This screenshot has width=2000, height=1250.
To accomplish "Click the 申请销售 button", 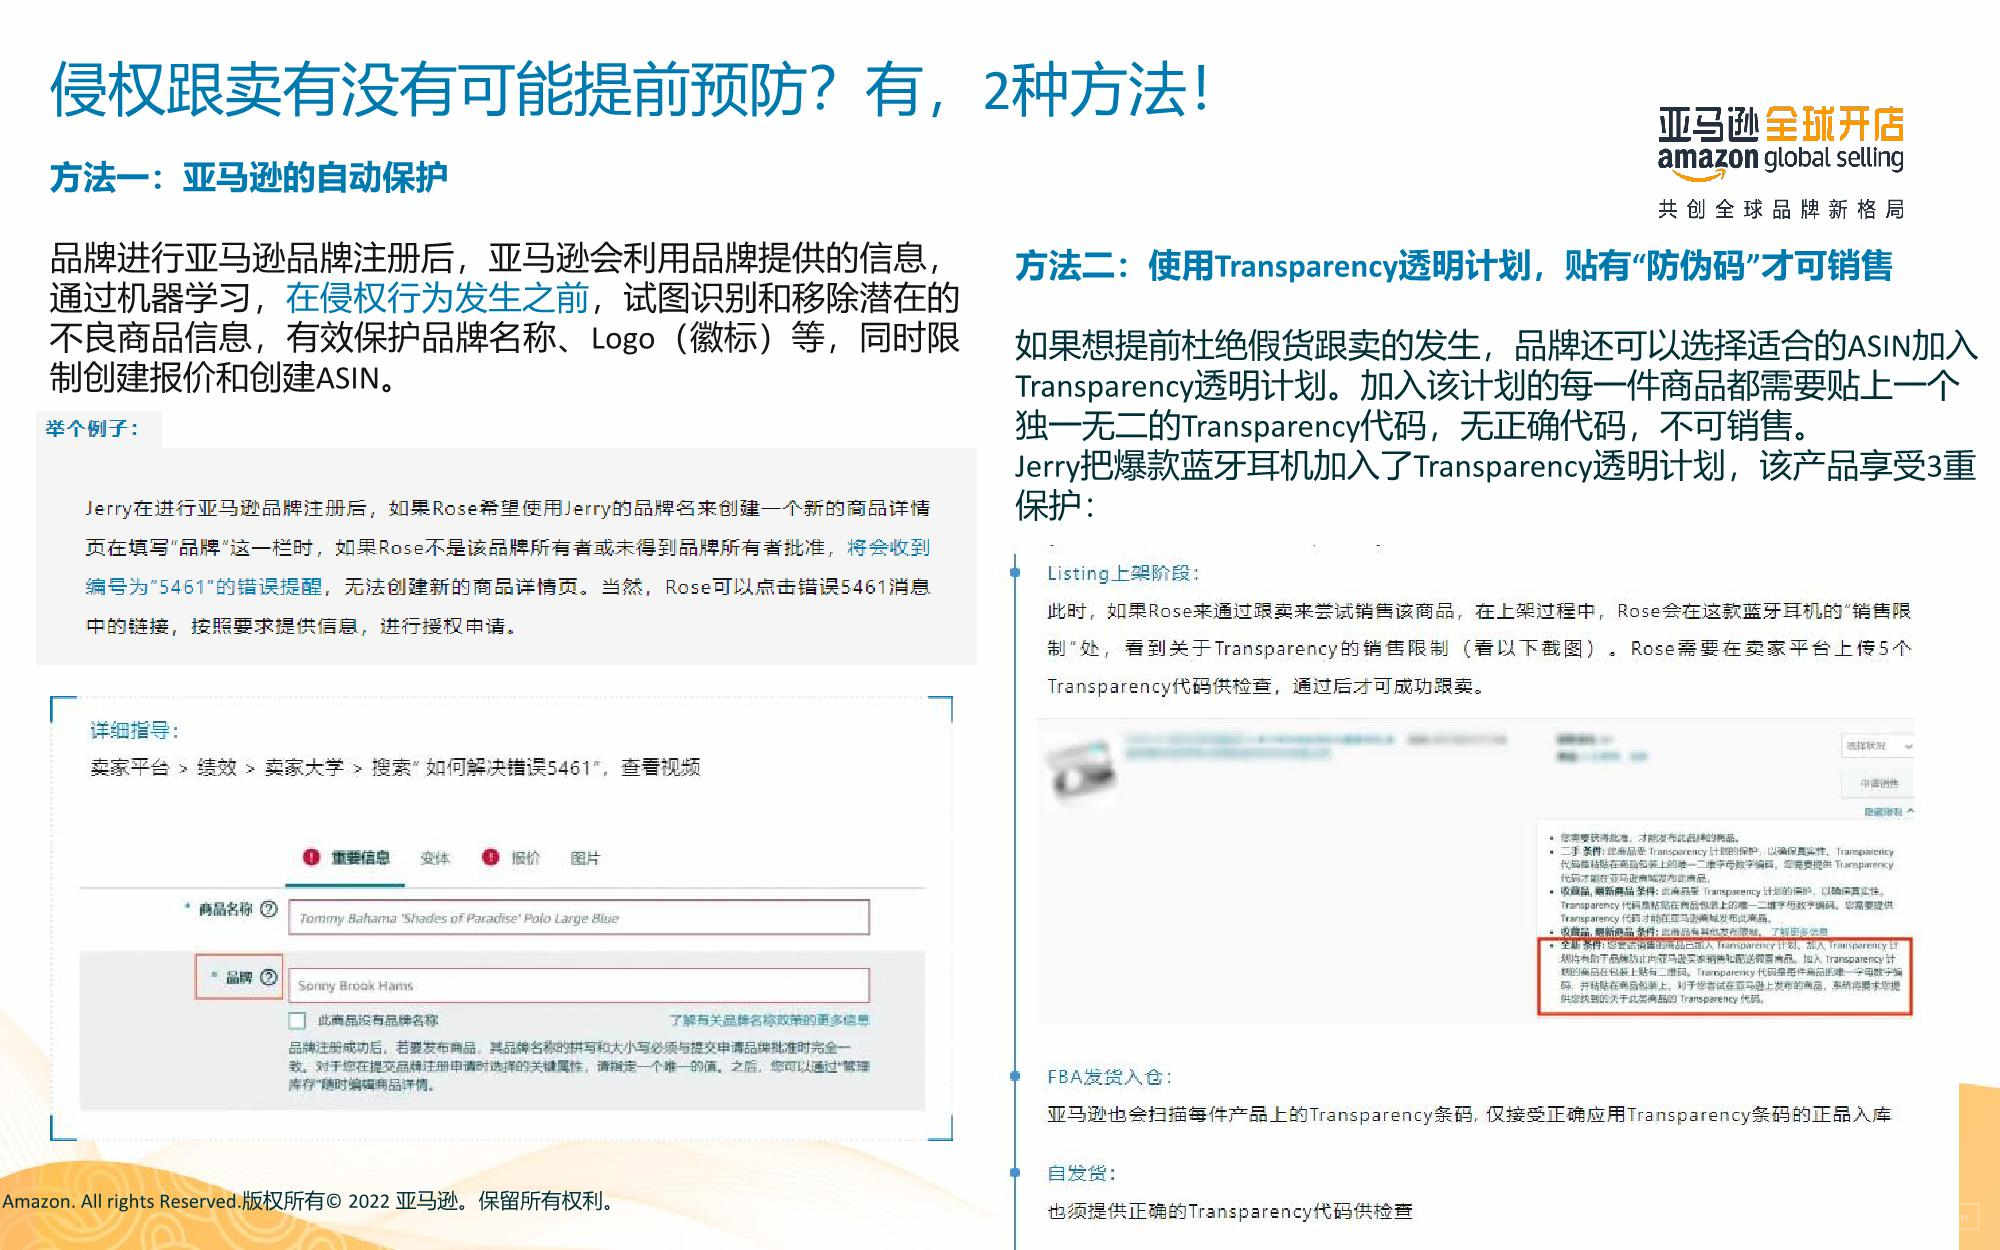I will (1878, 783).
